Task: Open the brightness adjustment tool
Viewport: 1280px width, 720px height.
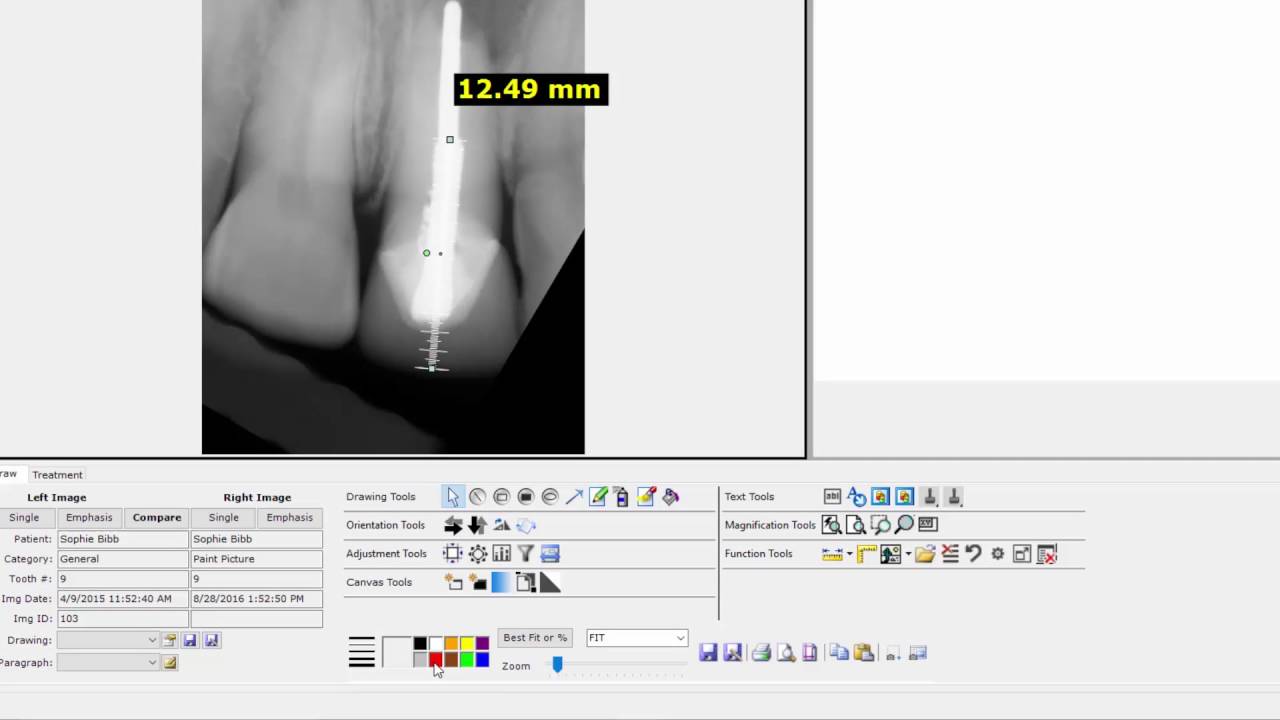Action: point(477,554)
